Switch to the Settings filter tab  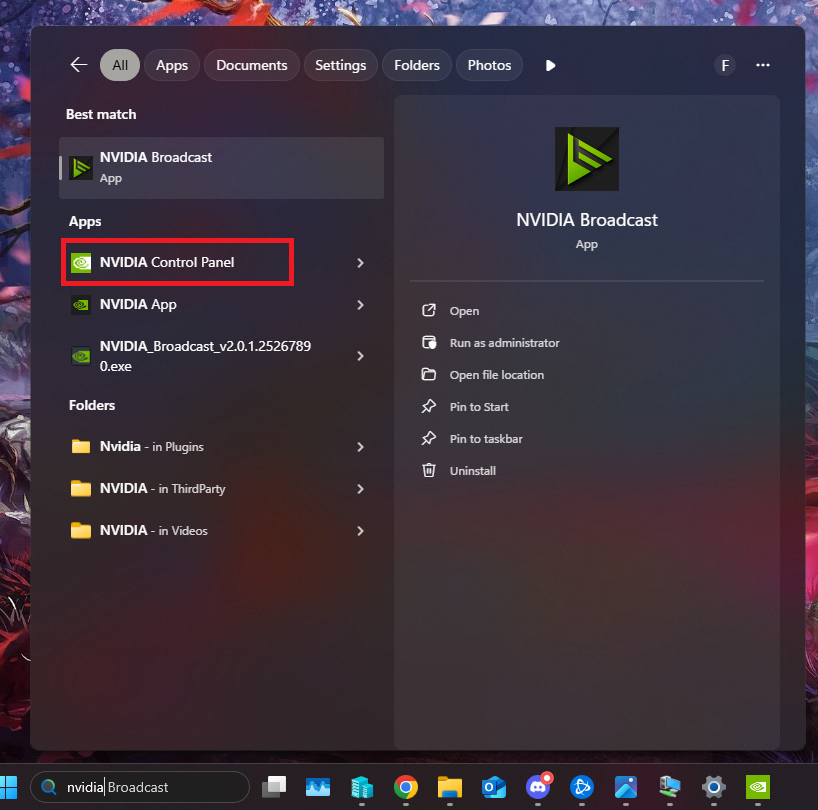(x=341, y=65)
